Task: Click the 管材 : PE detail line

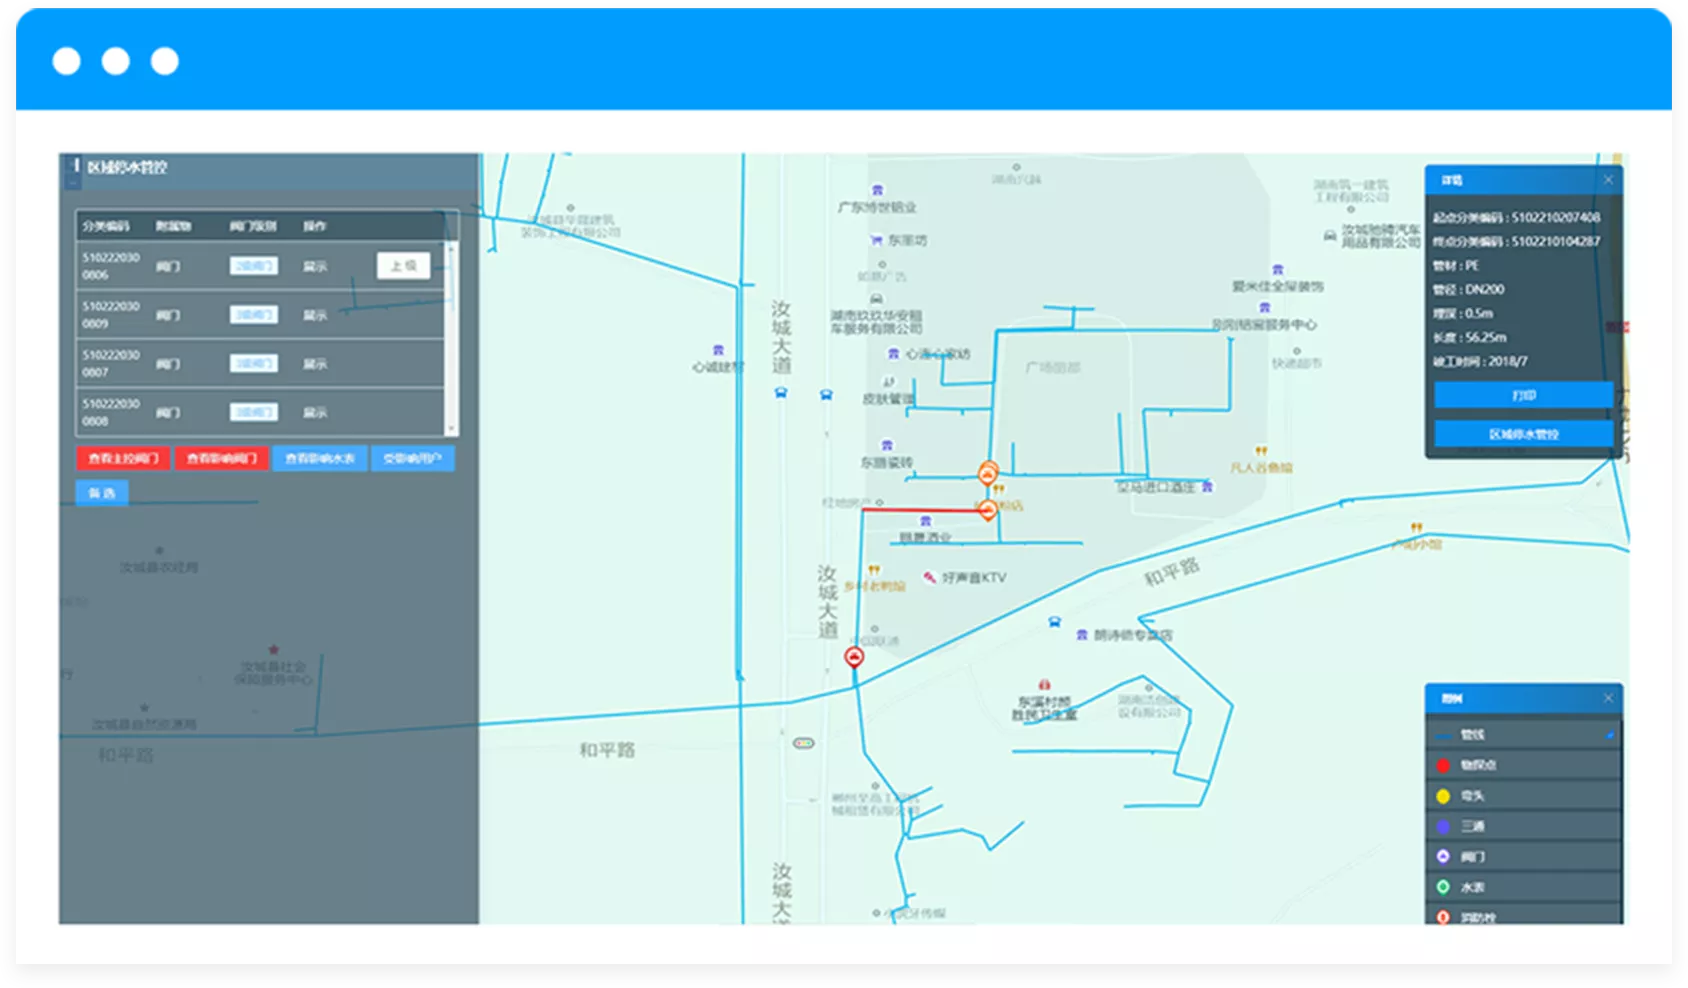Action: (x=1456, y=266)
